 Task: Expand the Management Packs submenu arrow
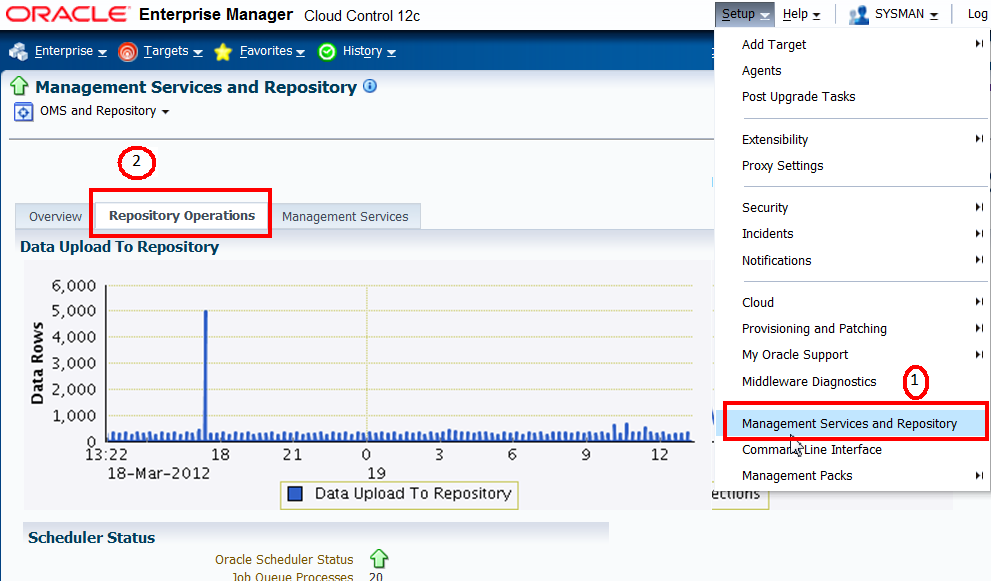[x=979, y=475]
